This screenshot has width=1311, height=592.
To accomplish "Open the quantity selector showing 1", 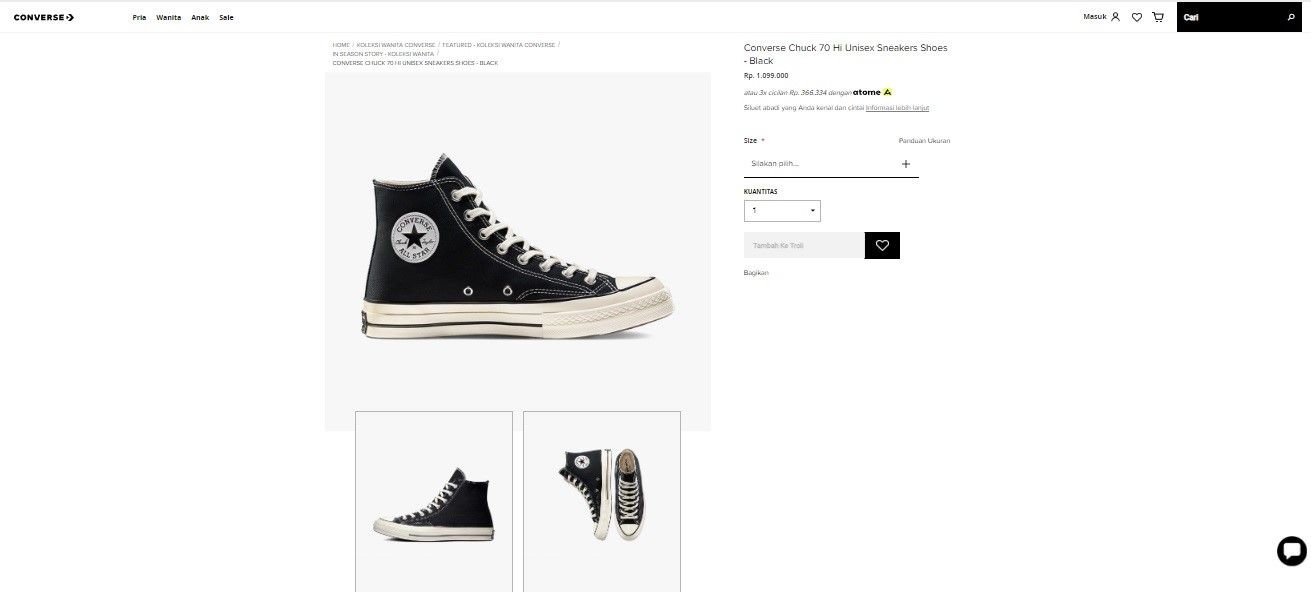I will pyautogui.click(x=782, y=210).
